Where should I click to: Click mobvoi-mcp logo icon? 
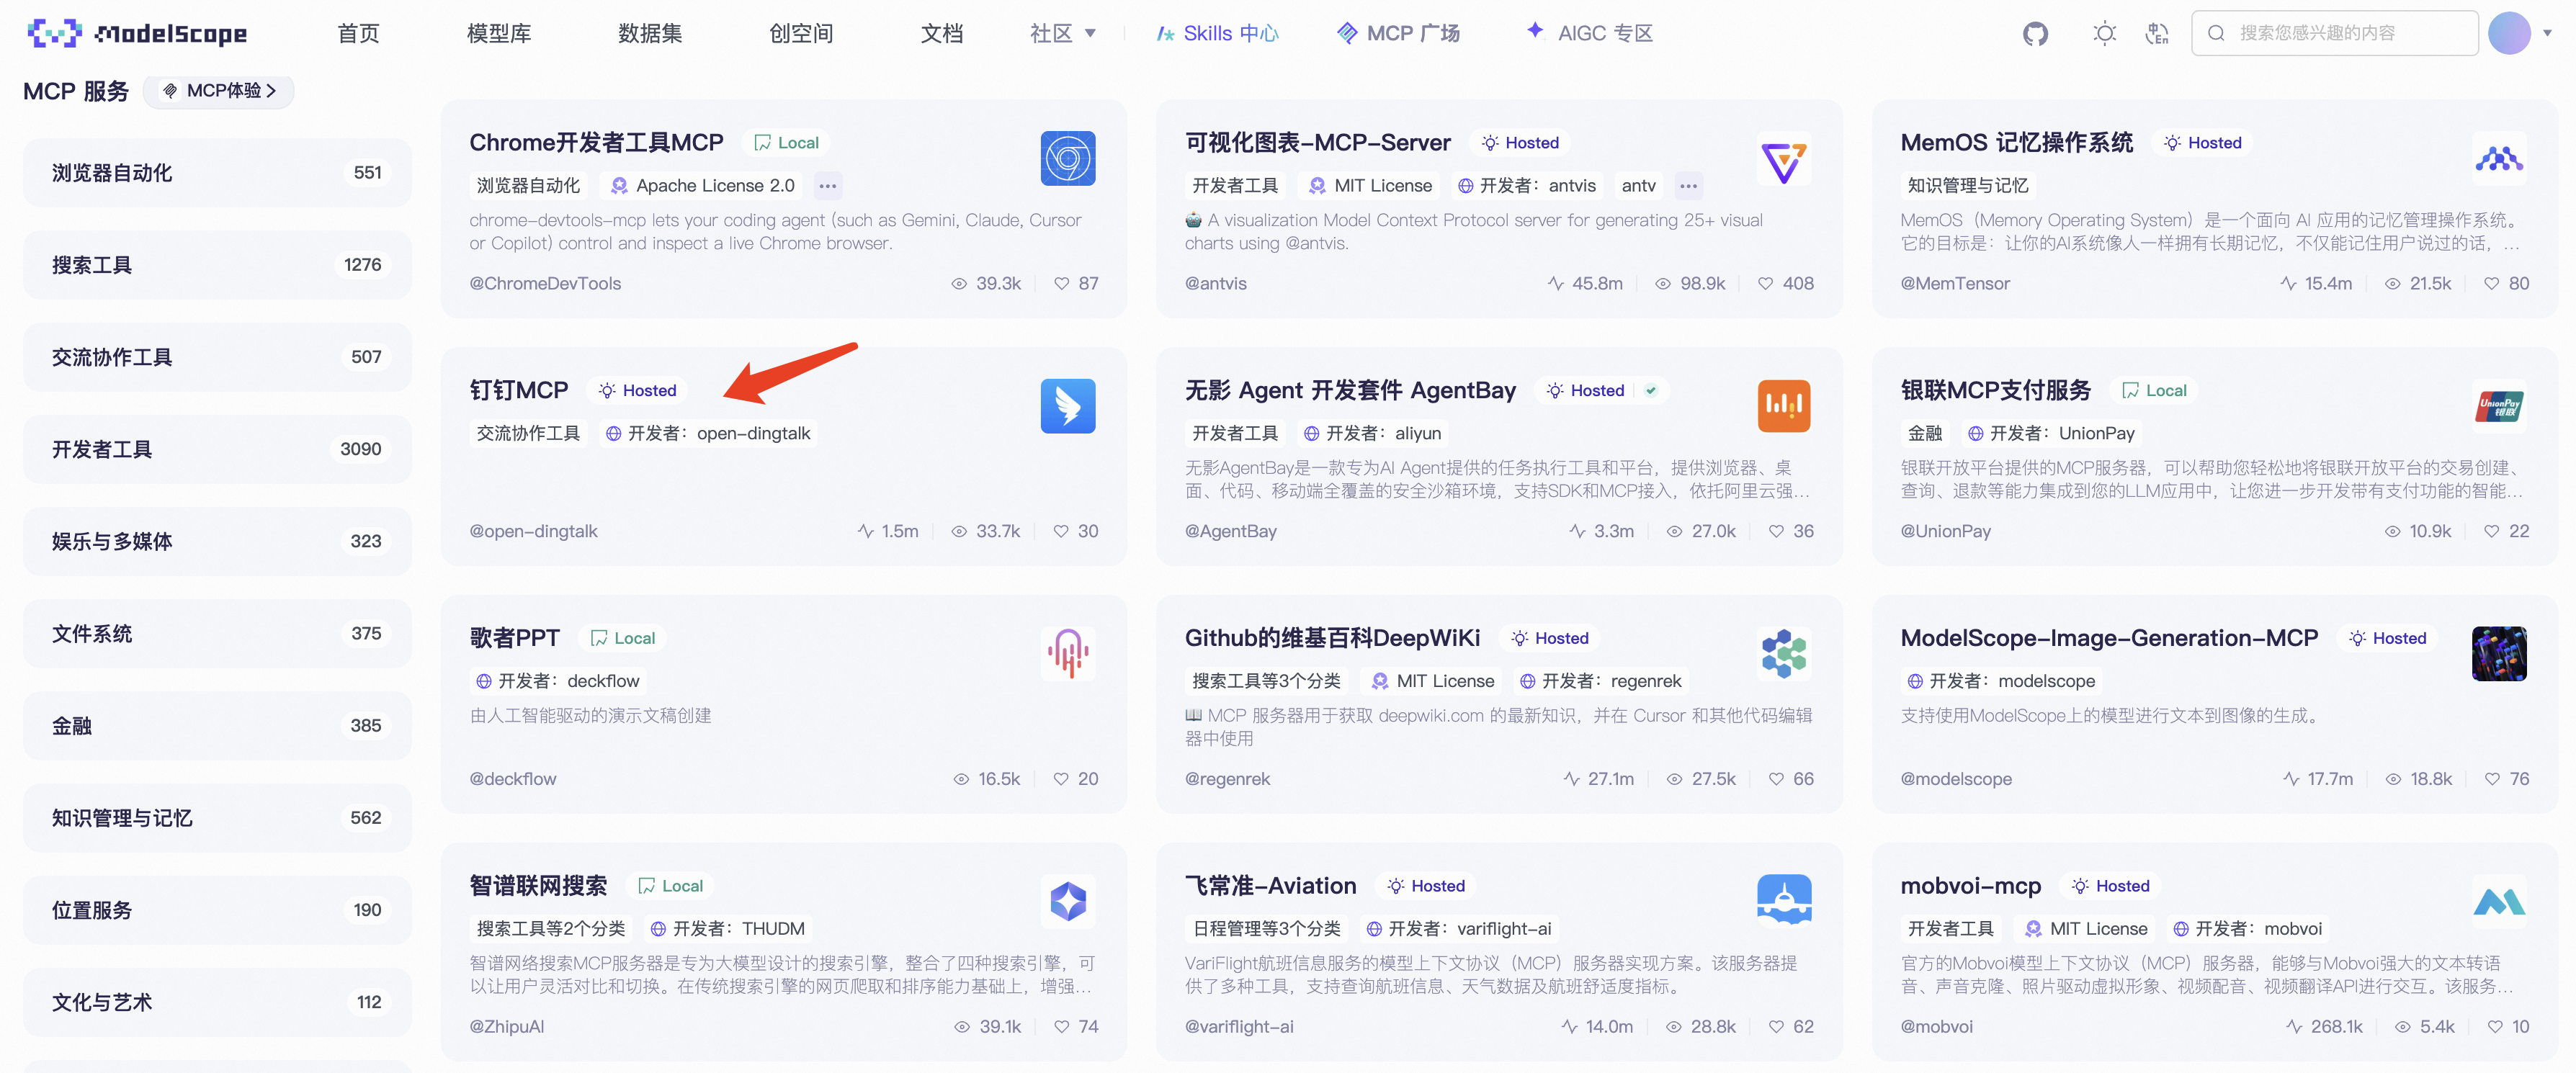tap(2499, 901)
